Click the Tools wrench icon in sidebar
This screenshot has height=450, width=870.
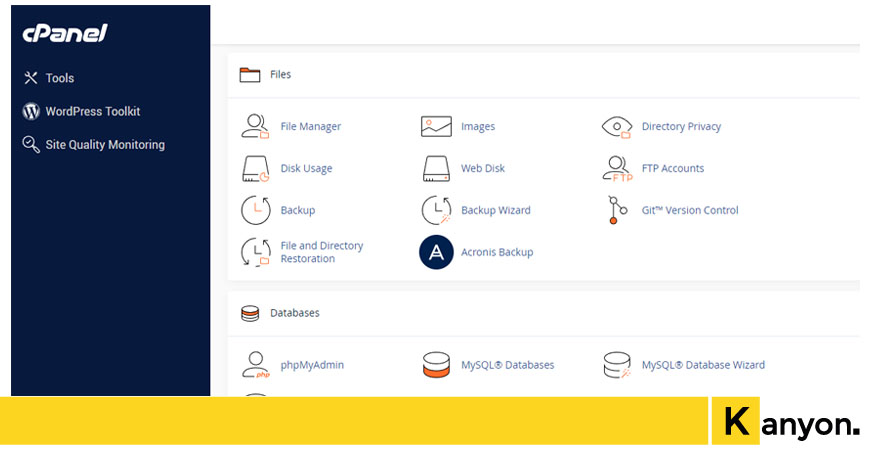pyautogui.click(x=31, y=78)
